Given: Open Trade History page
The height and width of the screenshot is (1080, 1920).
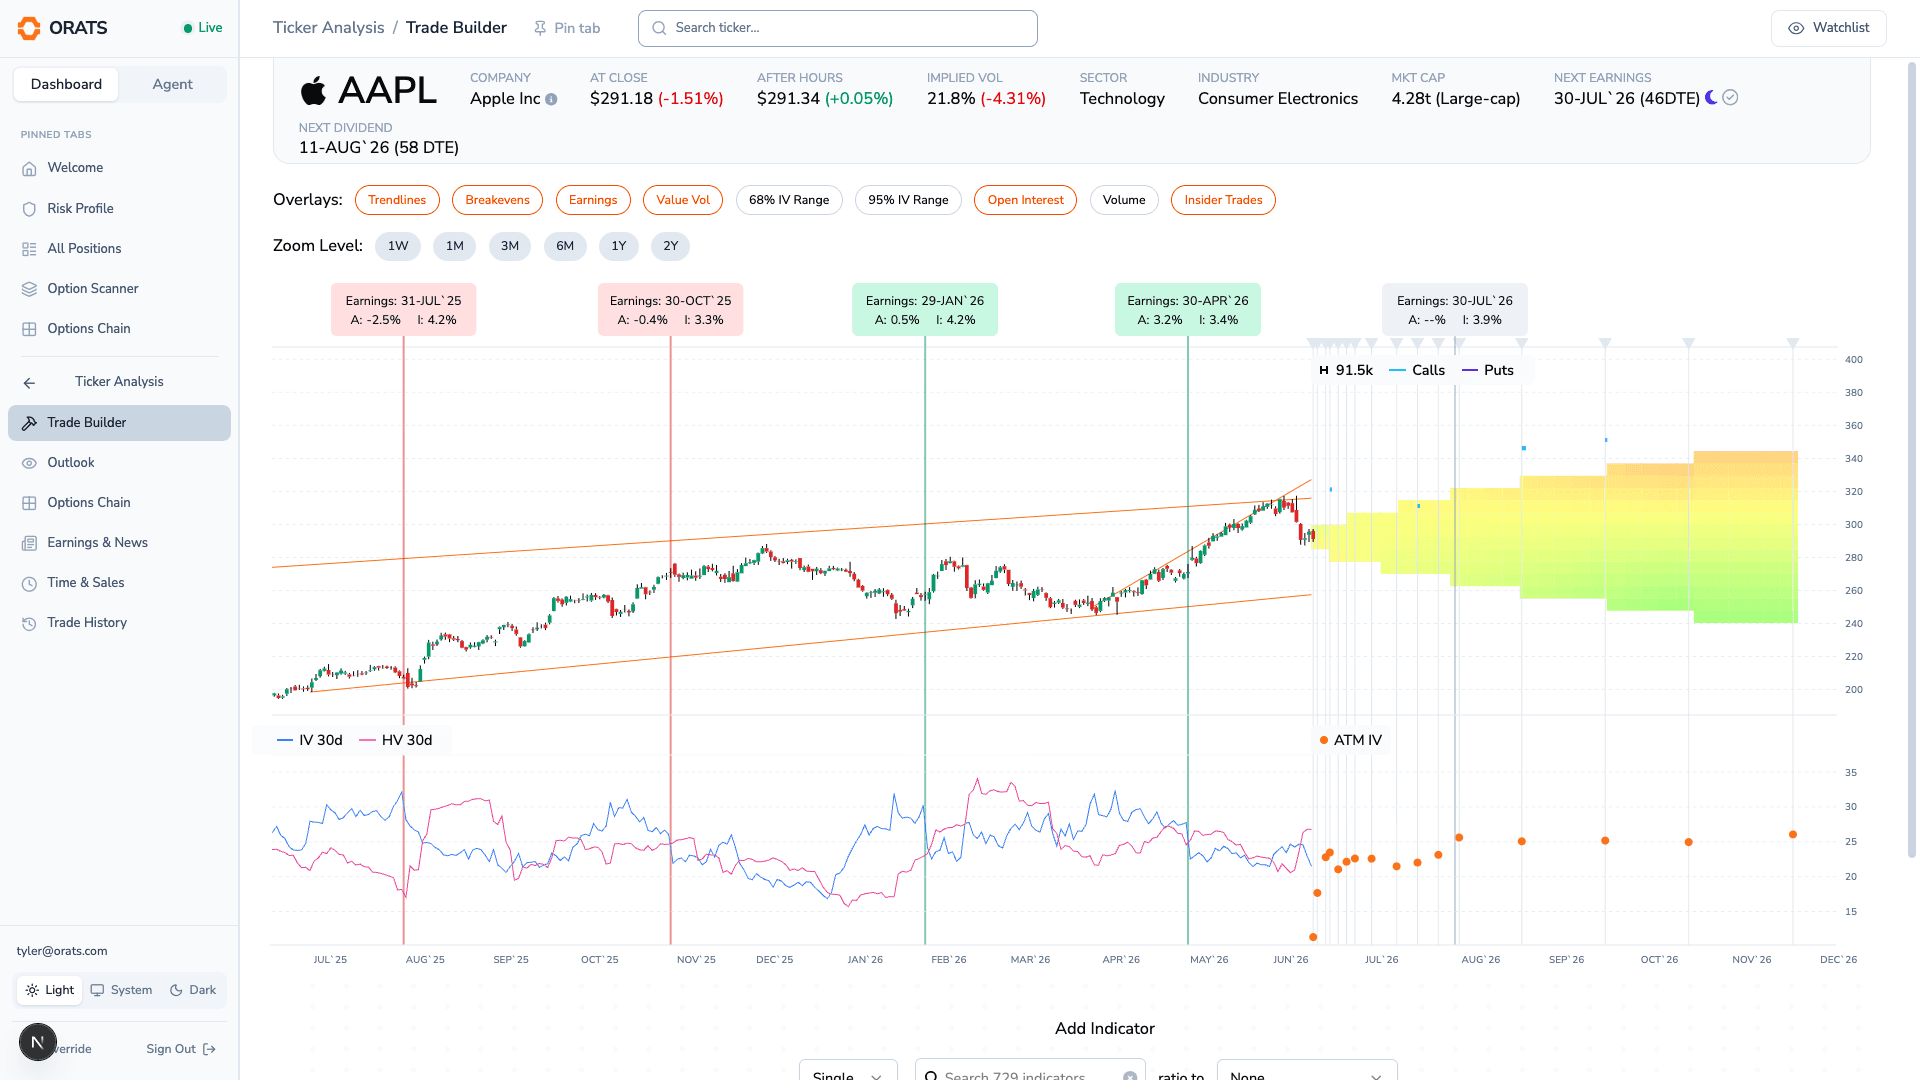Looking at the screenshot, I should point(119,623).
